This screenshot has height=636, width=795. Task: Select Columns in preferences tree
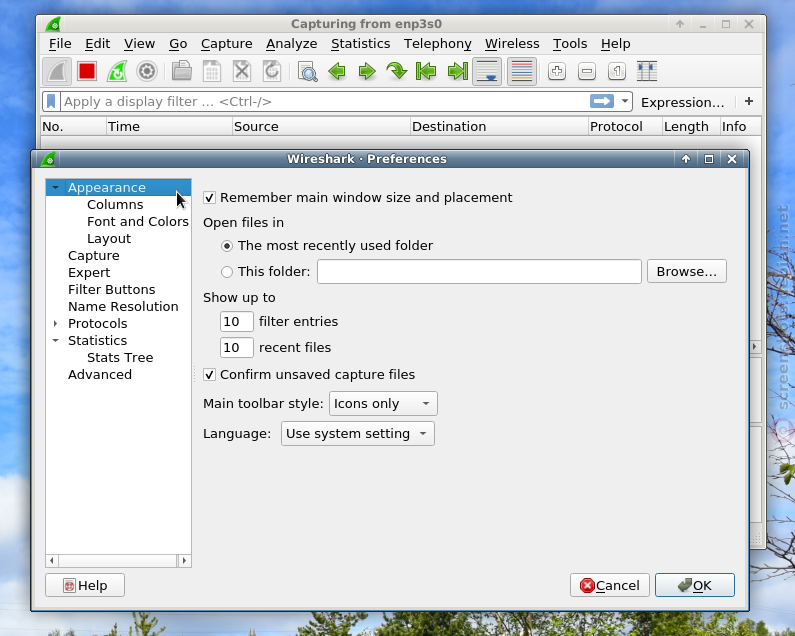coord(115,205)
